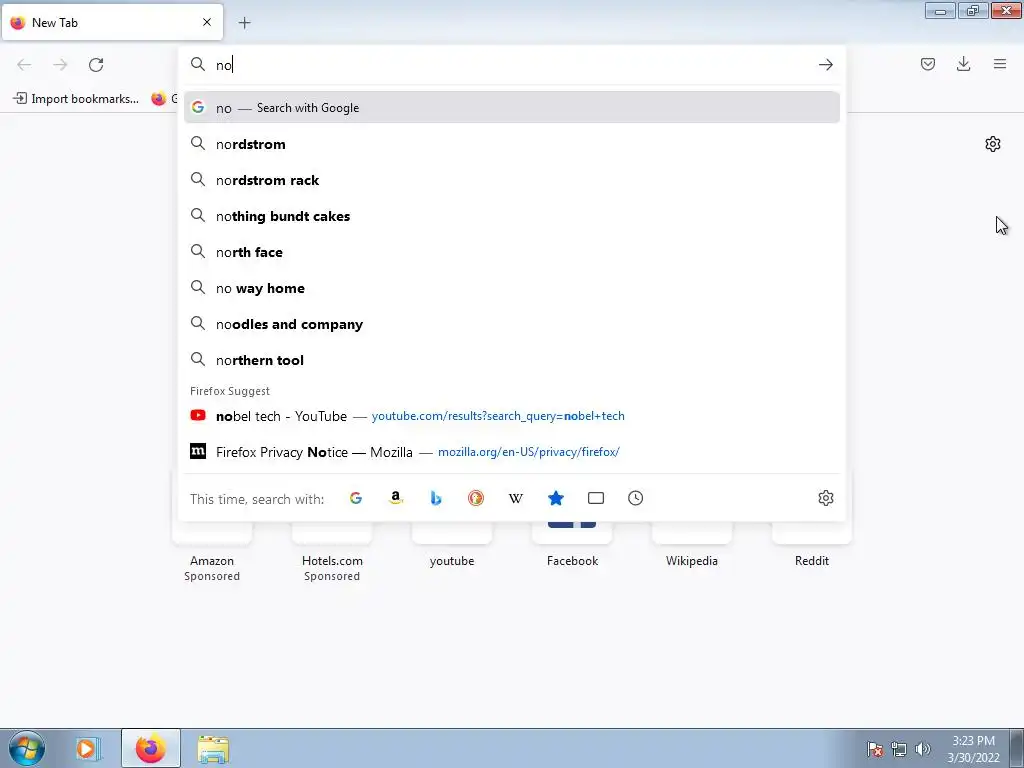Open the Reddit shortcut tile
The image size is (1024, 768).
click(x=812, y=545)
